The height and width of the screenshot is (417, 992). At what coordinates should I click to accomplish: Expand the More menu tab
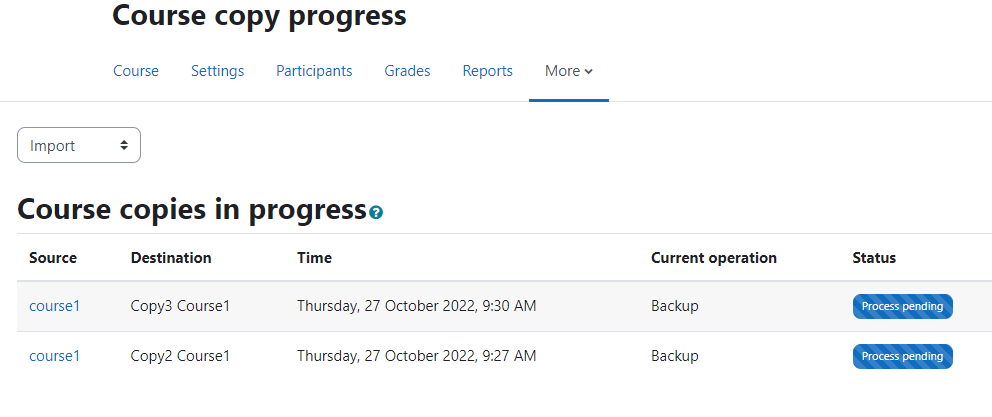click(569, 71)
